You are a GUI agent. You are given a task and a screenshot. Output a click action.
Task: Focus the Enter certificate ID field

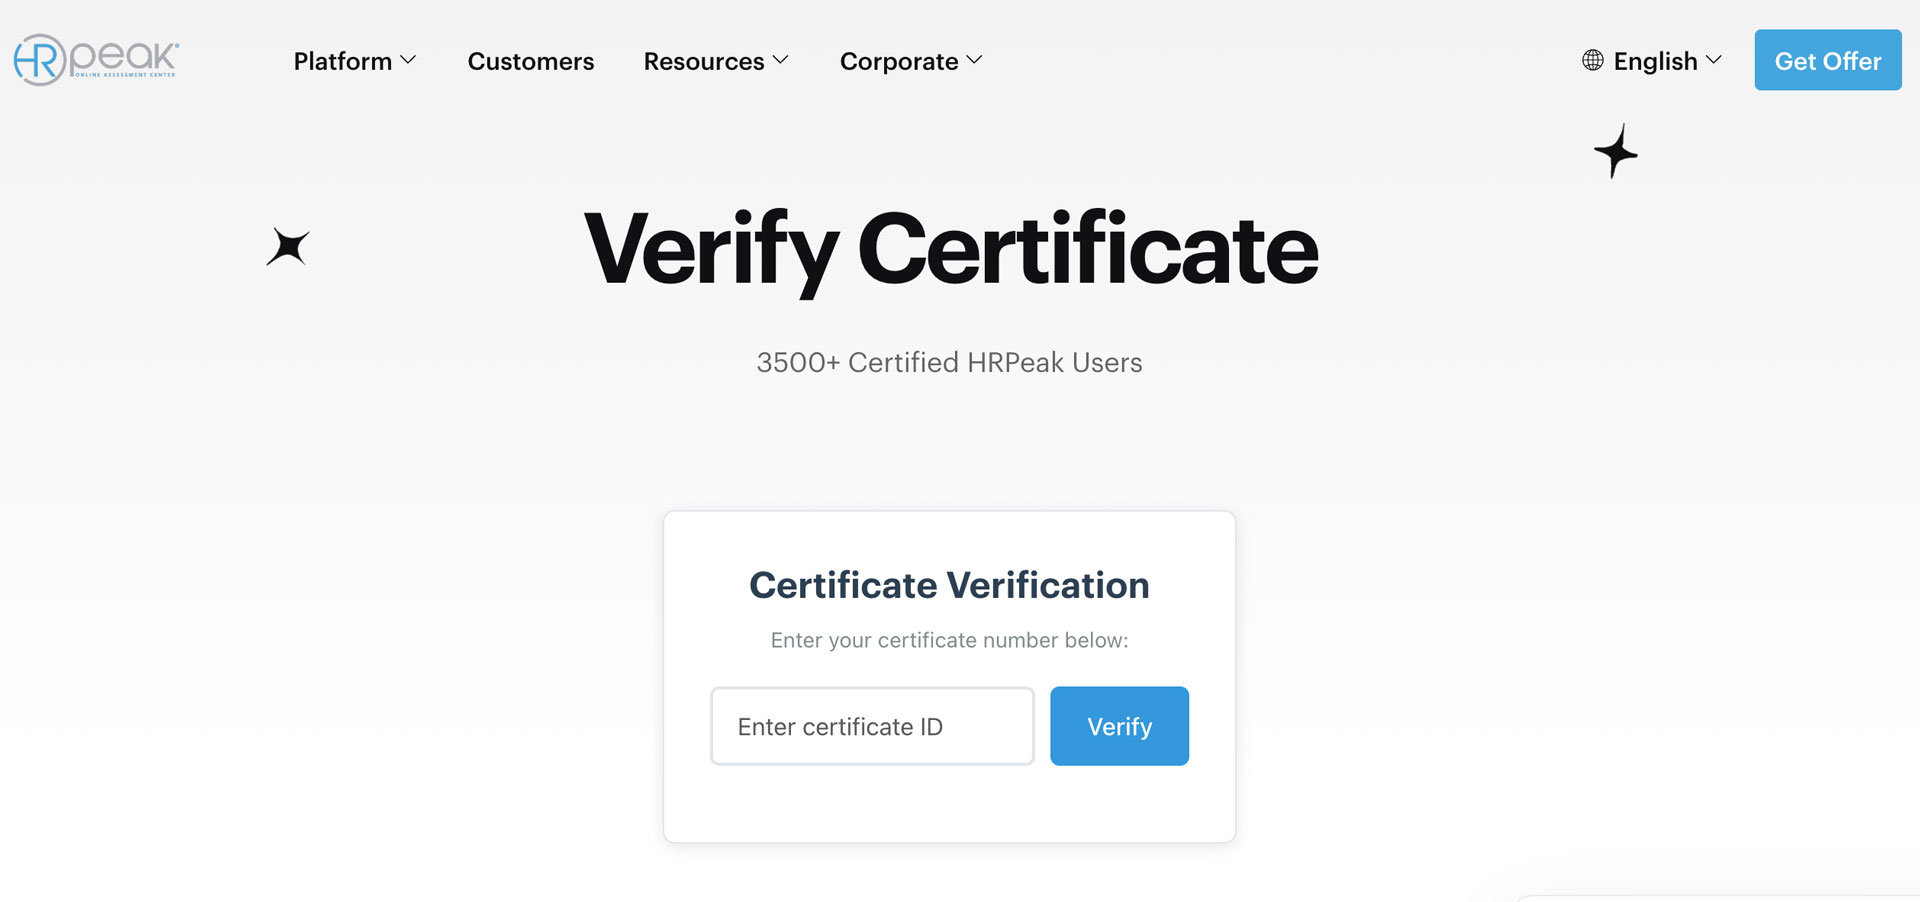pos(872,726)
